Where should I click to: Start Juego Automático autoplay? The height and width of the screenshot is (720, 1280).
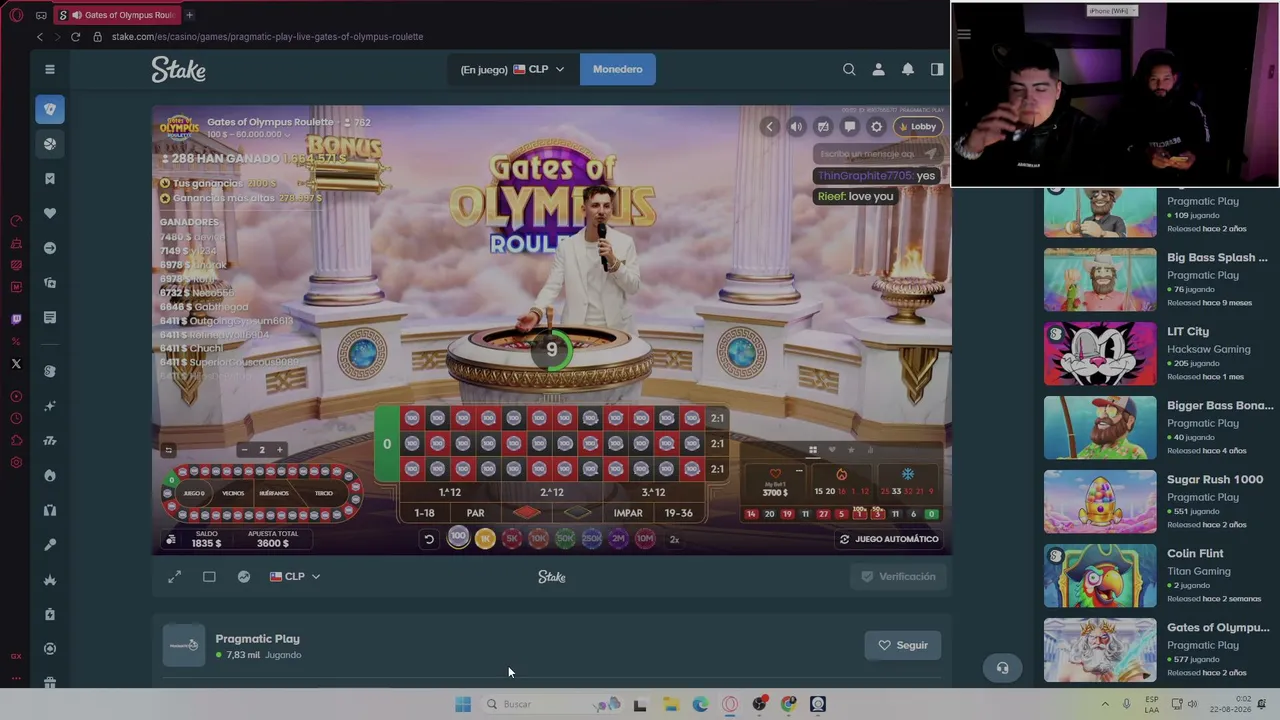pyautogui.click(x=889, y=539)
